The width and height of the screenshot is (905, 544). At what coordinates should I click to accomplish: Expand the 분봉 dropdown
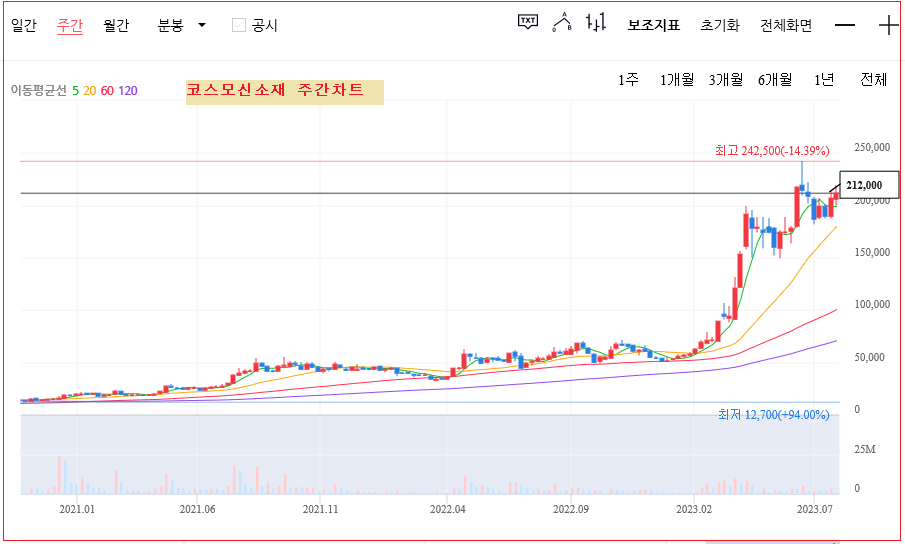[x=181, y=25]
